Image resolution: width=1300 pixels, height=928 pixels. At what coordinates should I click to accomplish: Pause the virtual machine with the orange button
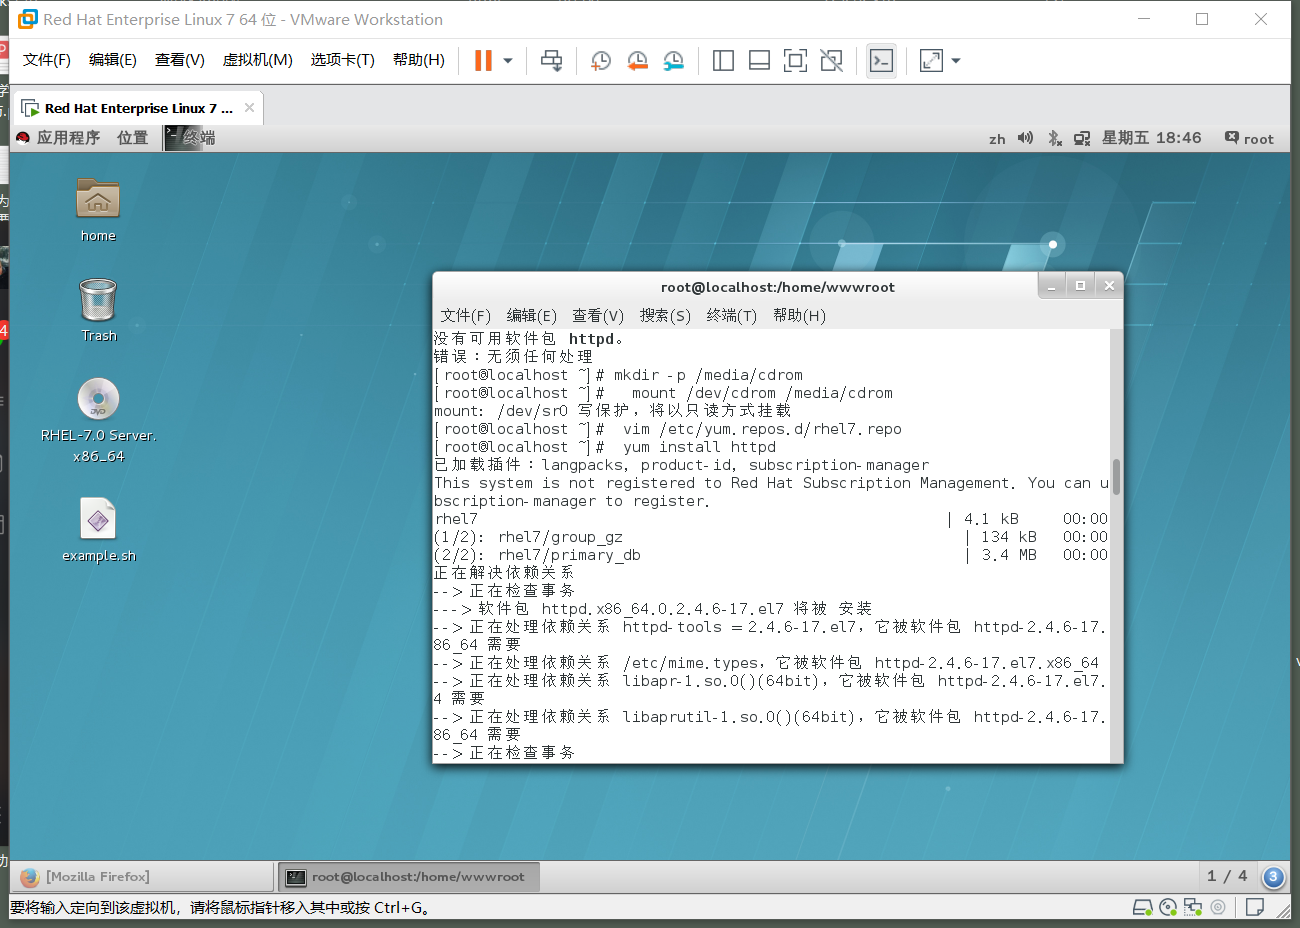(x=483, y=61)
